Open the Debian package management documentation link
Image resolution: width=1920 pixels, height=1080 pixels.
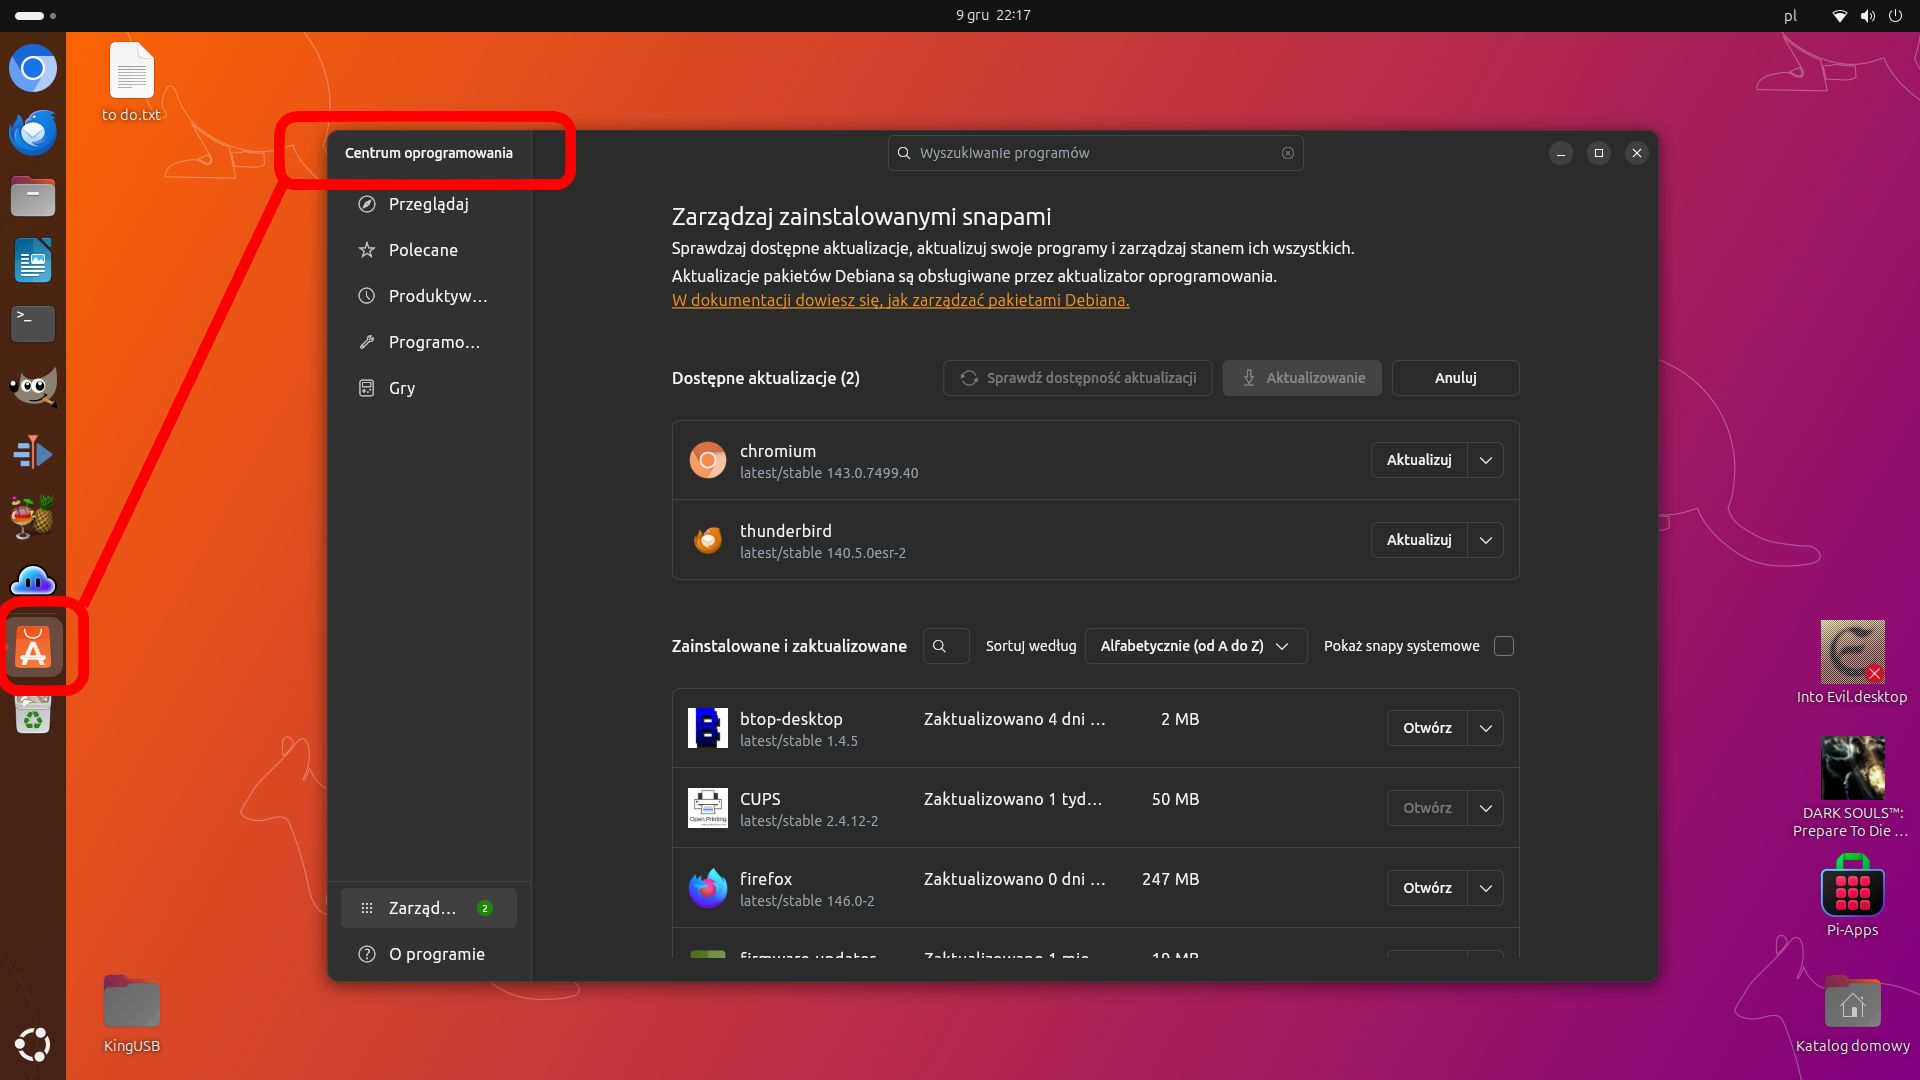(x=899, y=300)
